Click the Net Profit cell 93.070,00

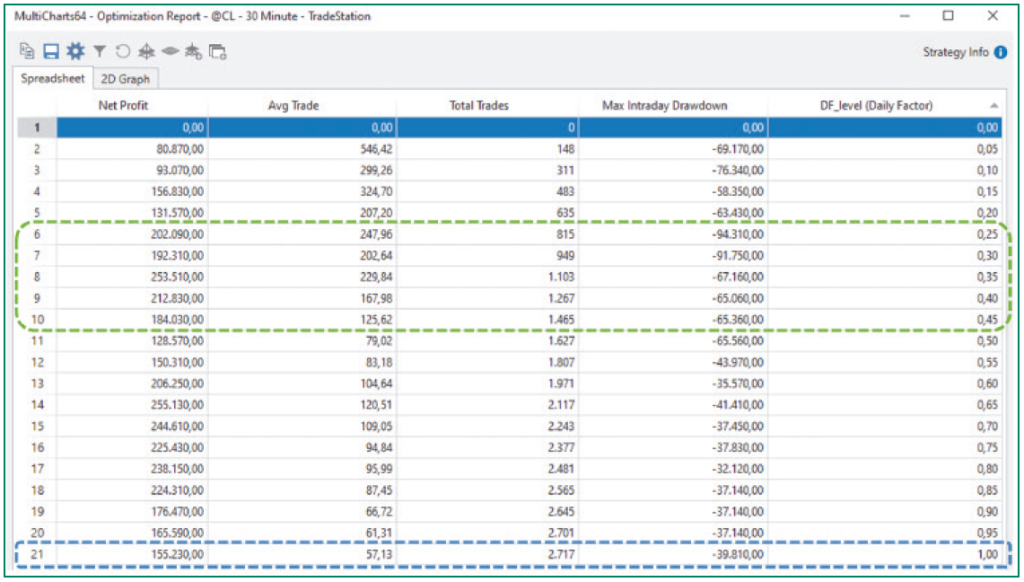tap(133, 170)
